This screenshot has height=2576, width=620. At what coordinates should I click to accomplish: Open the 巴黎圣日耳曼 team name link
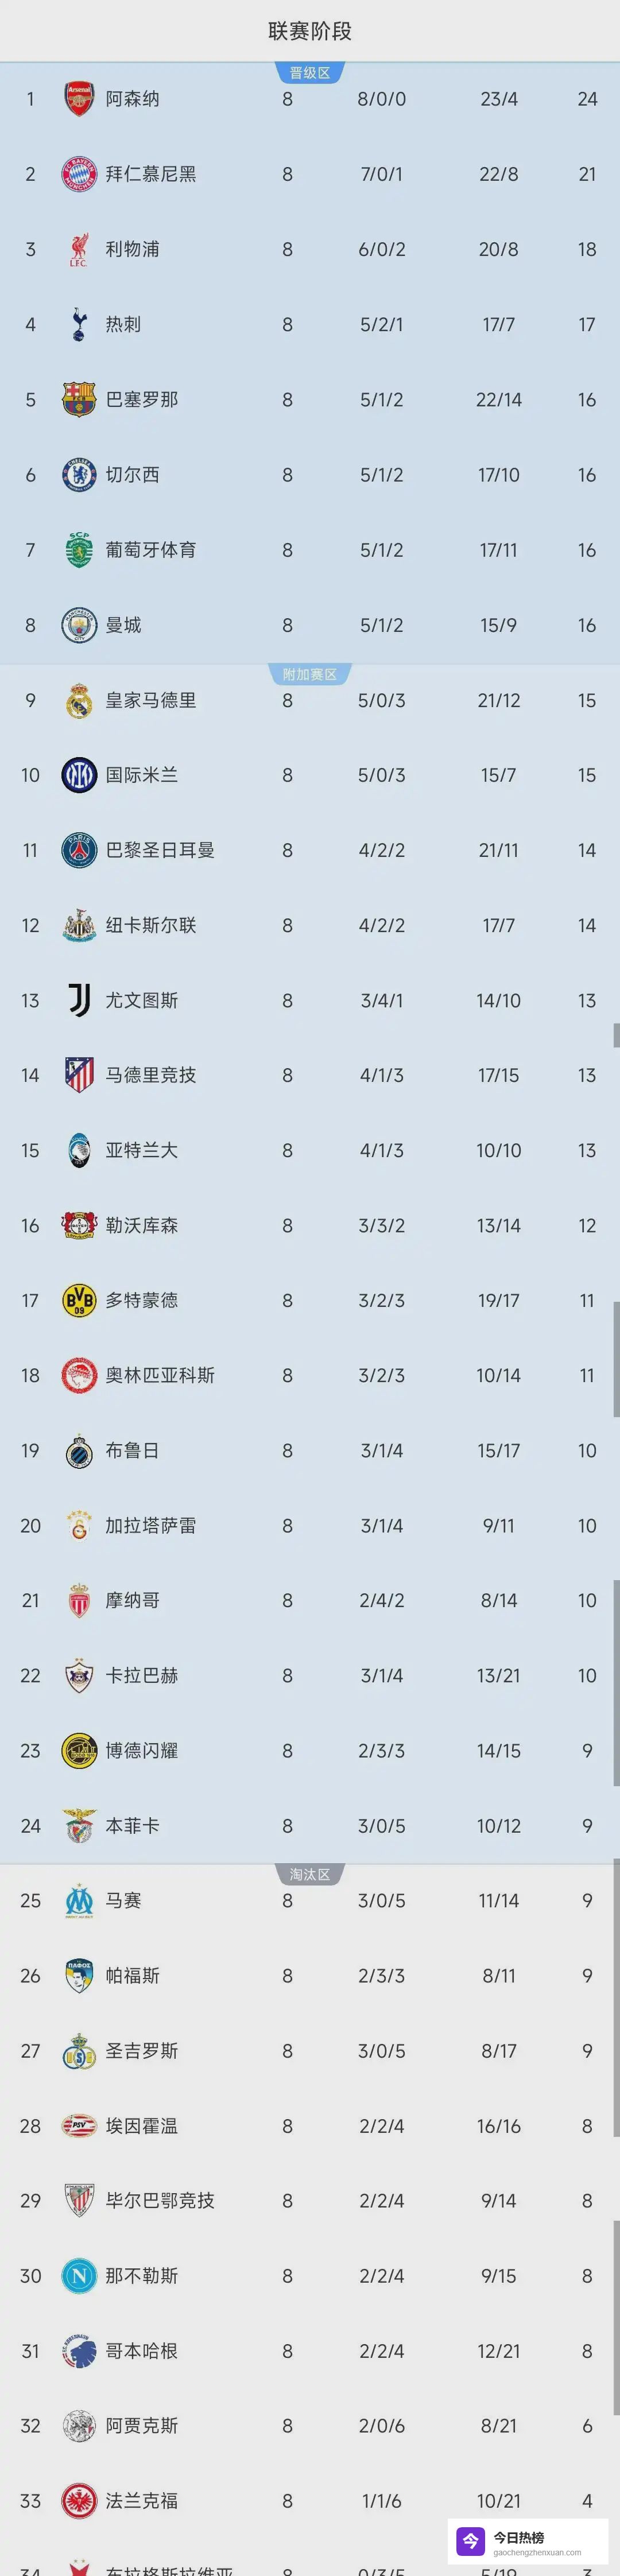click(160, 851)
